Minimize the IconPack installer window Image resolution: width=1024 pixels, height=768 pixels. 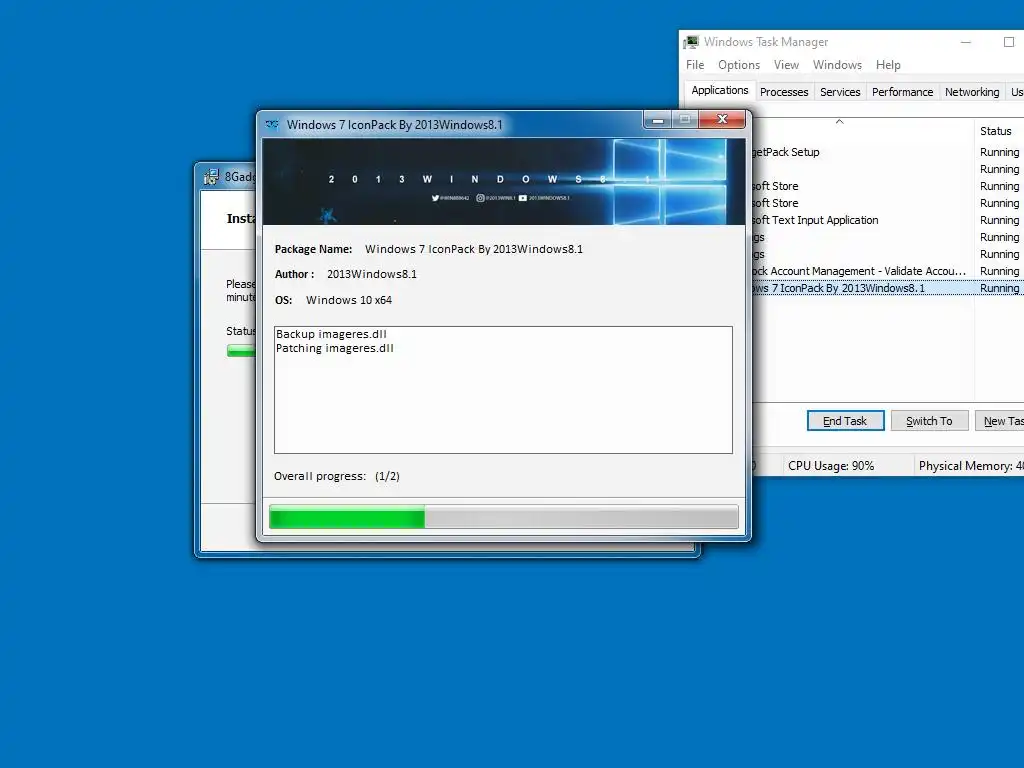(x=658, y=120)
